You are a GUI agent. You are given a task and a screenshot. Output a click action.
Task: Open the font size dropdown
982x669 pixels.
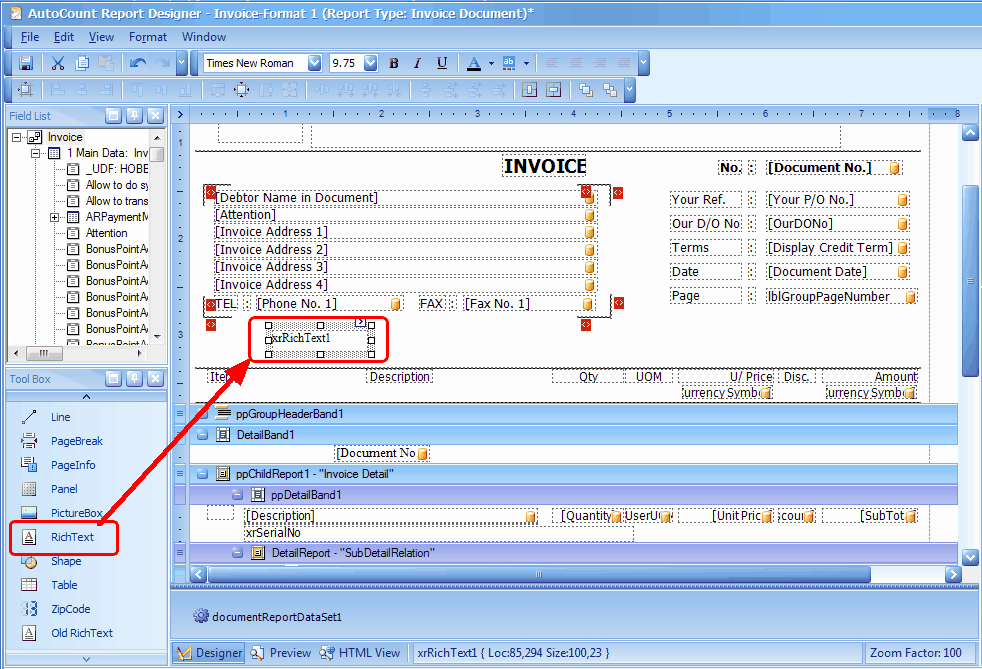(x=370, y=63)
